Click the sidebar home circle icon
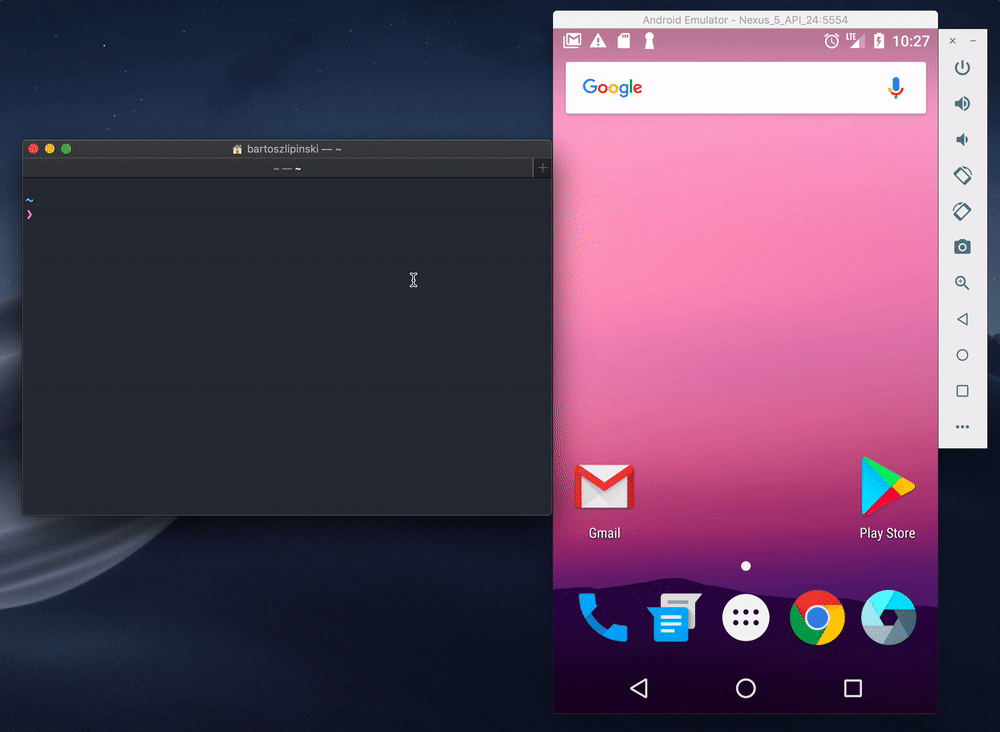 point(962,355)
